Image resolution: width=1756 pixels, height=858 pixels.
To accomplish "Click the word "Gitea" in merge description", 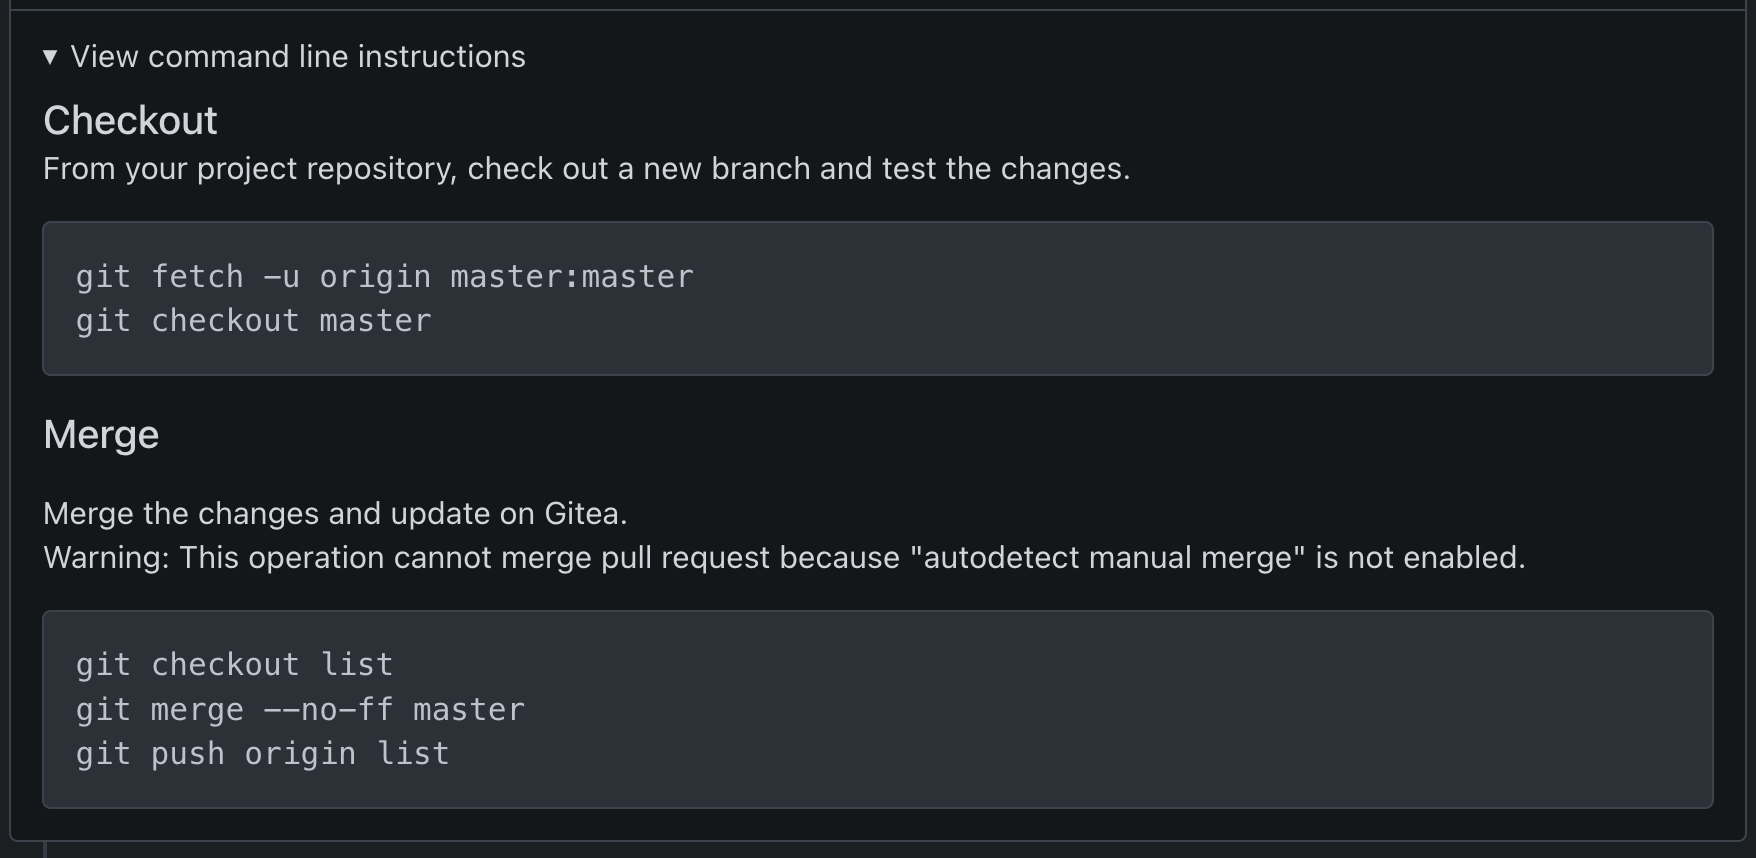I will [x=582, y=514].
